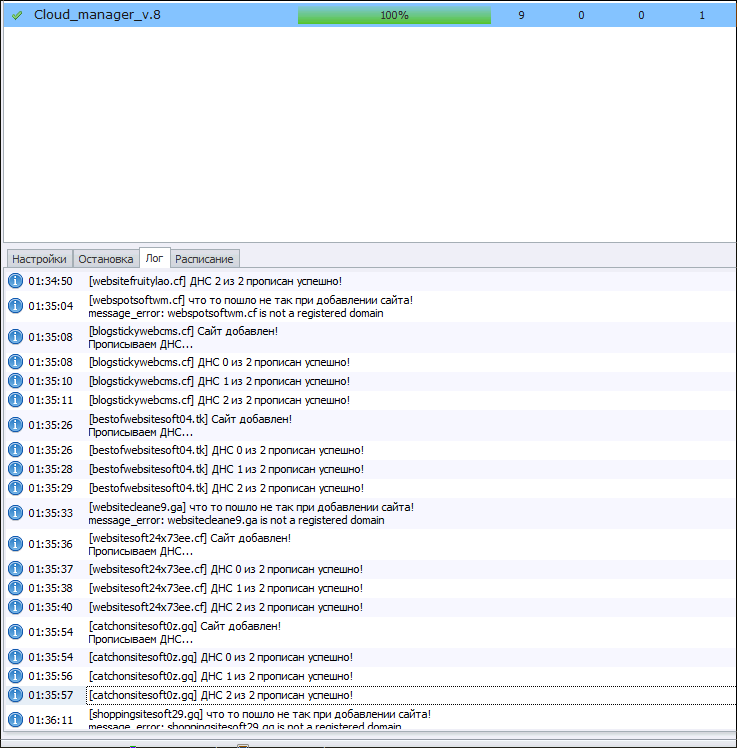Click the 01:36:11 timestamp
Viewport: 737px width, 748px height.
click(51, 720)
